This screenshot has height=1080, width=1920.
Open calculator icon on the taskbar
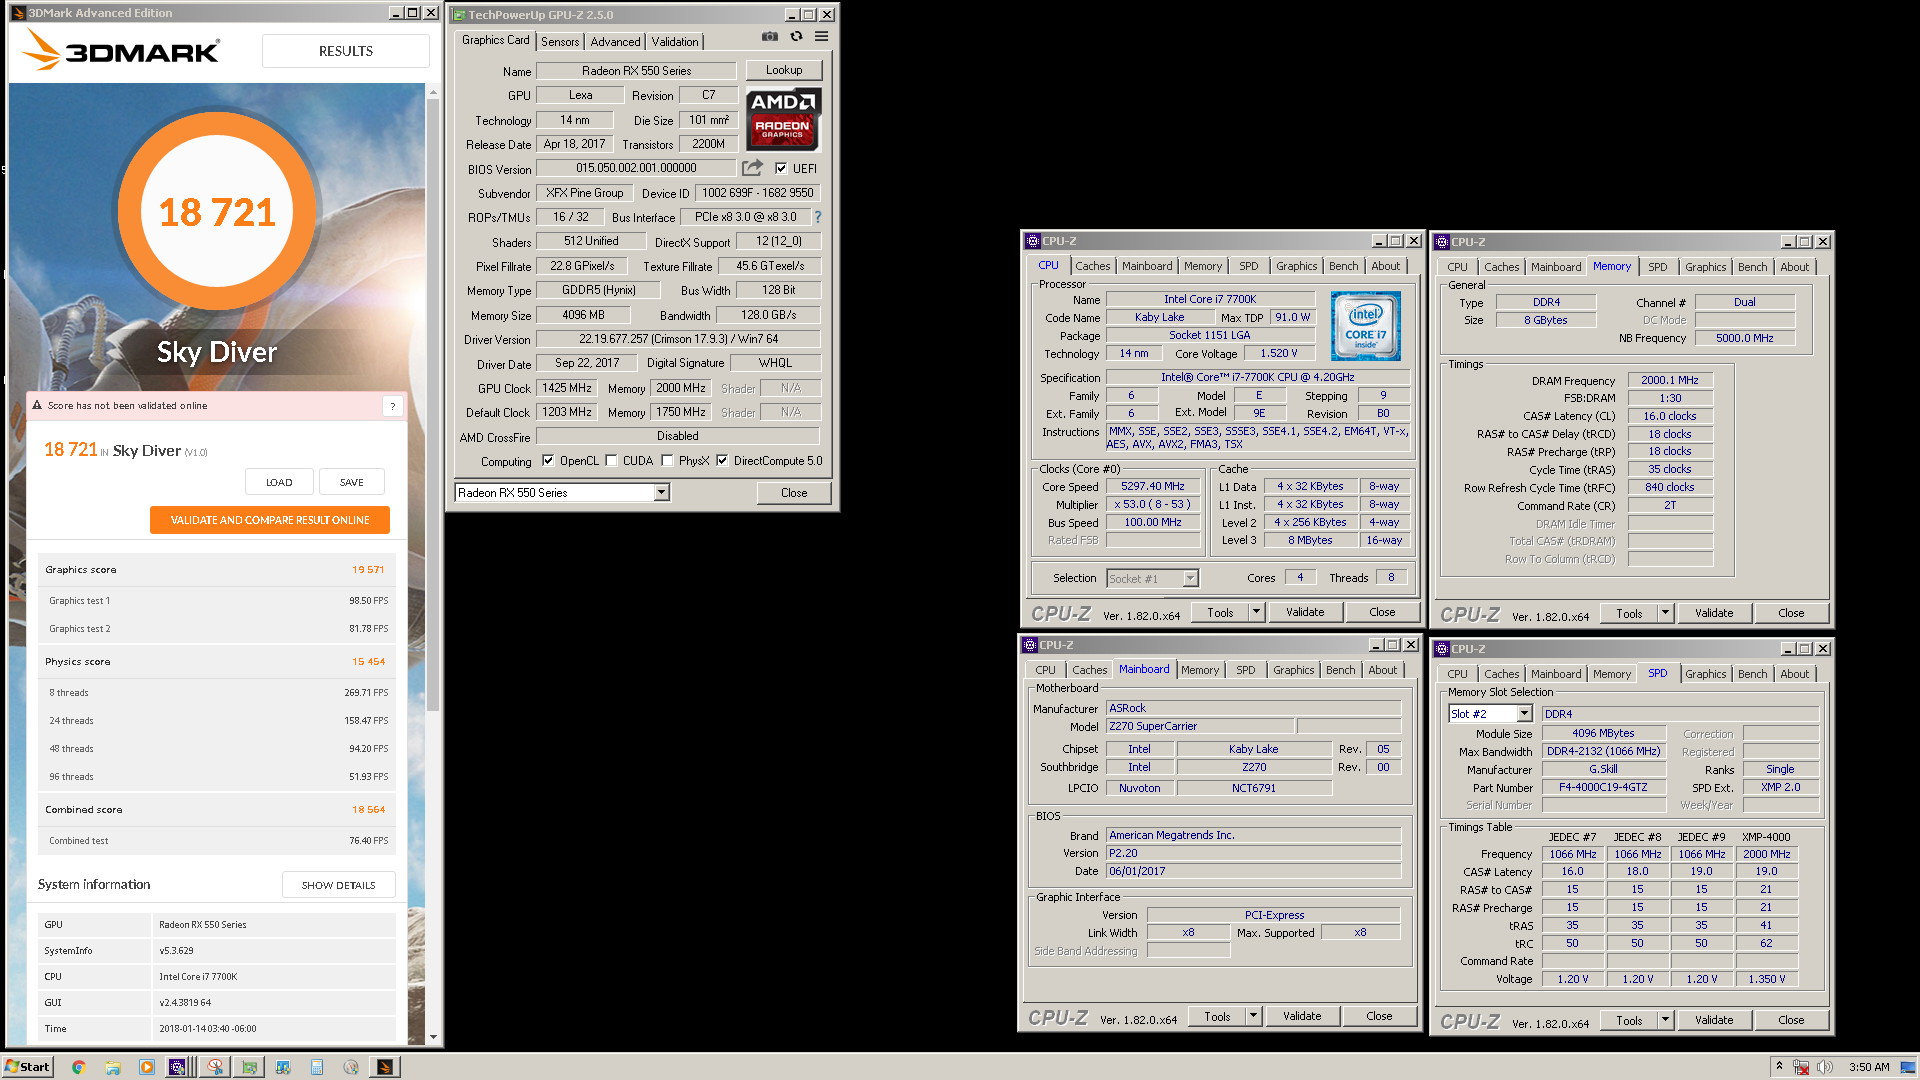(317, 1067)
